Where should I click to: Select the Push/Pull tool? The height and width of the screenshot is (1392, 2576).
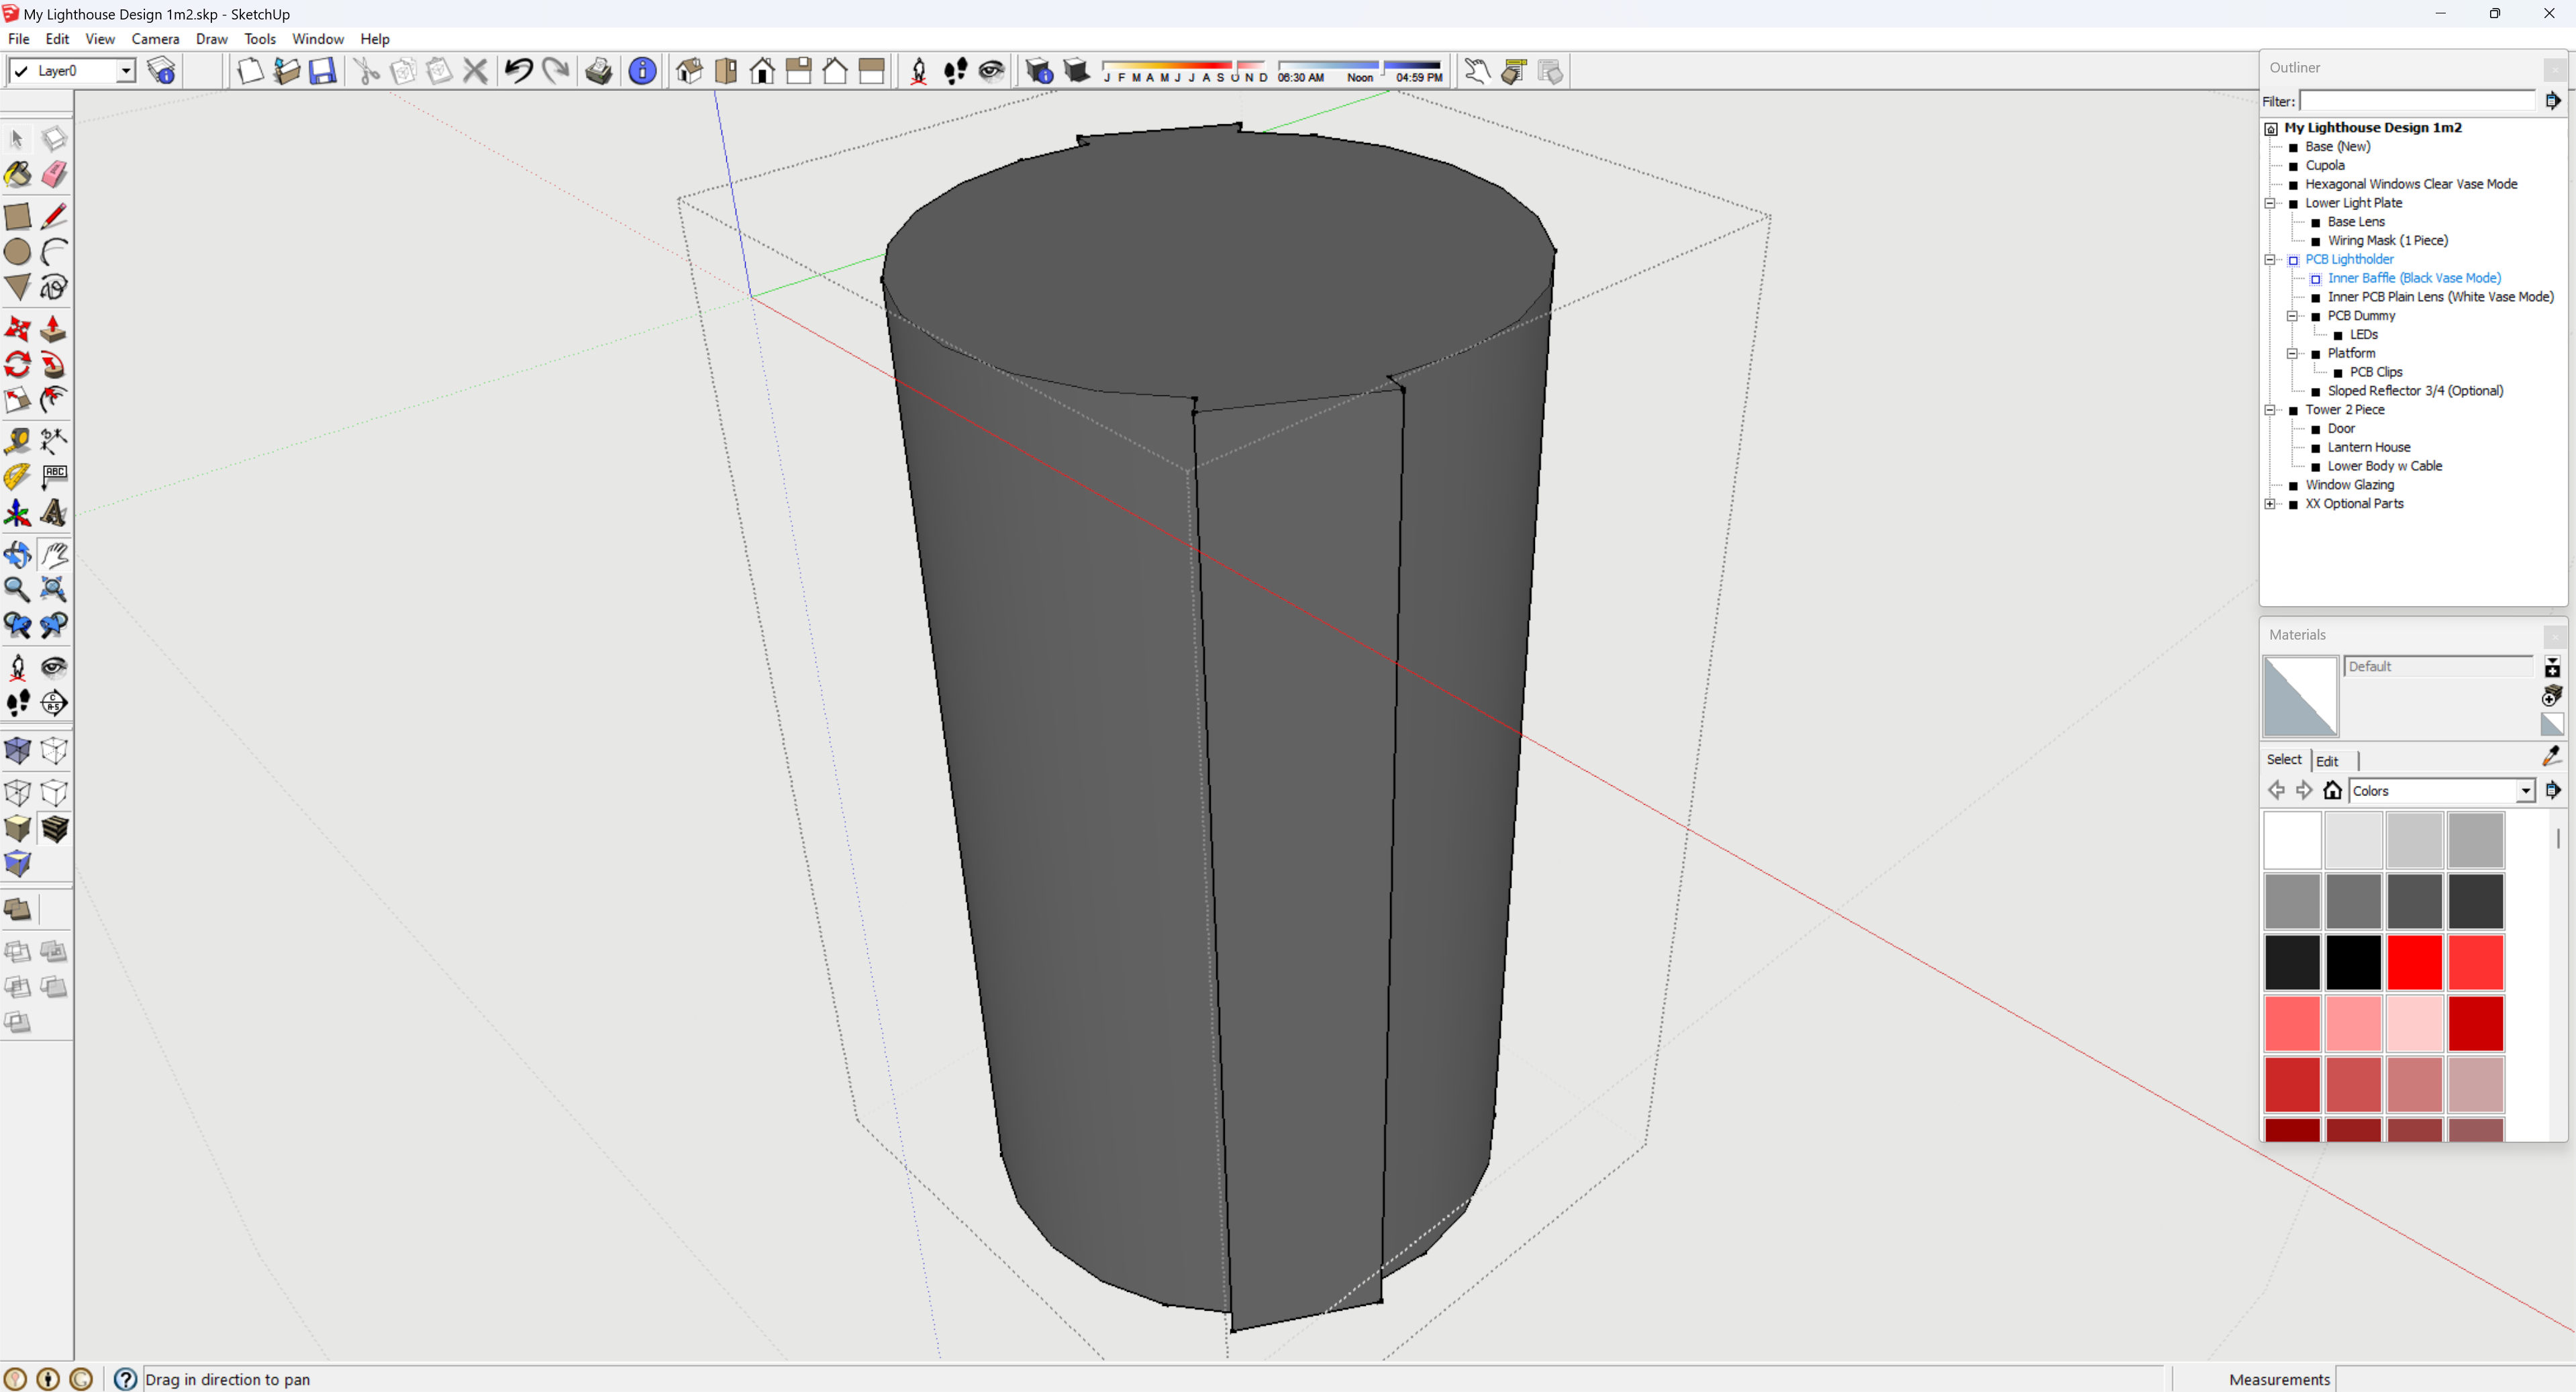coord(54,329)
